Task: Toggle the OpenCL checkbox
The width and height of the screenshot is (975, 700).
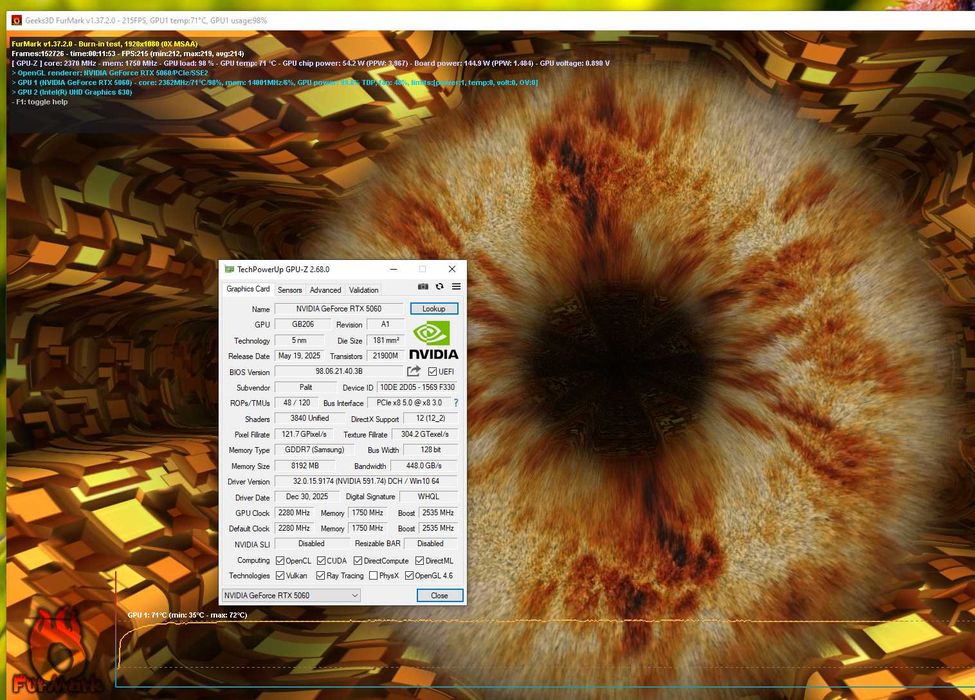Action: [280, 561]
